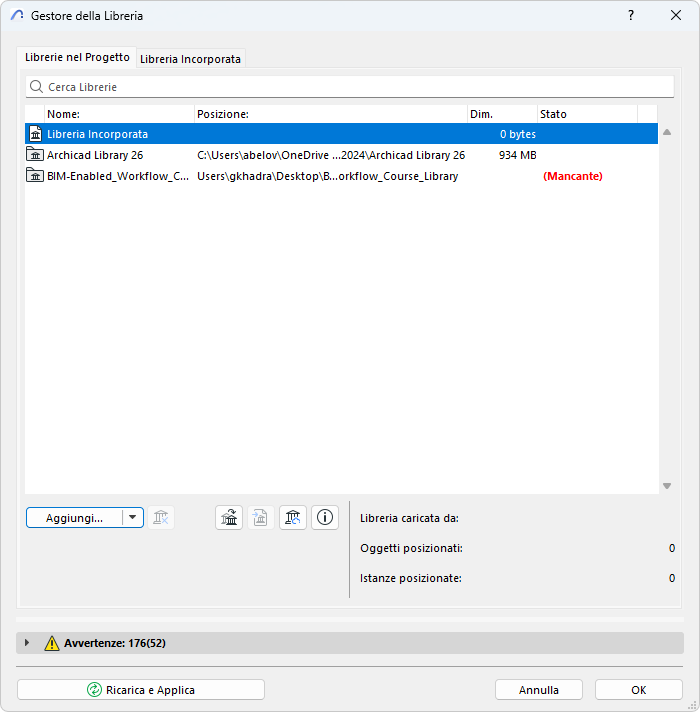Click the Stato column header
The image size is (700, 712).
[587, 114]
